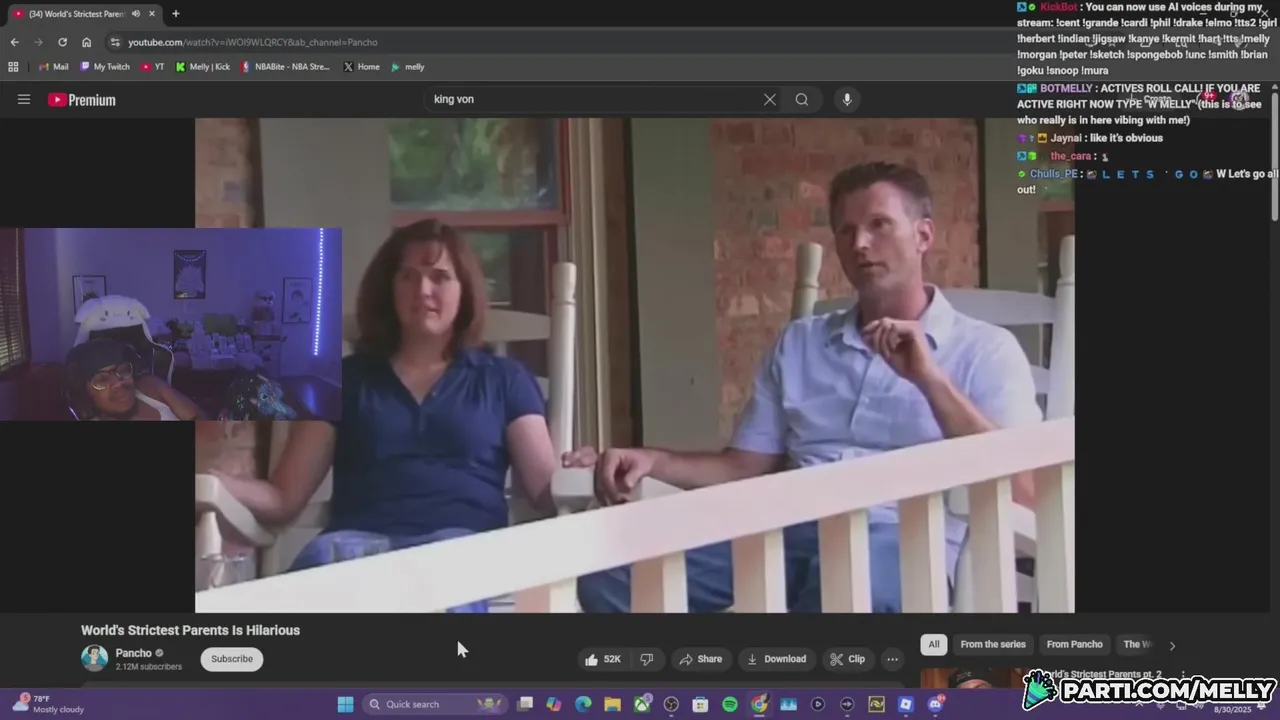Image resolution: width=1280 pixels, height=720 pixels.
Task: Download the video
Action: tap(776, 659)
